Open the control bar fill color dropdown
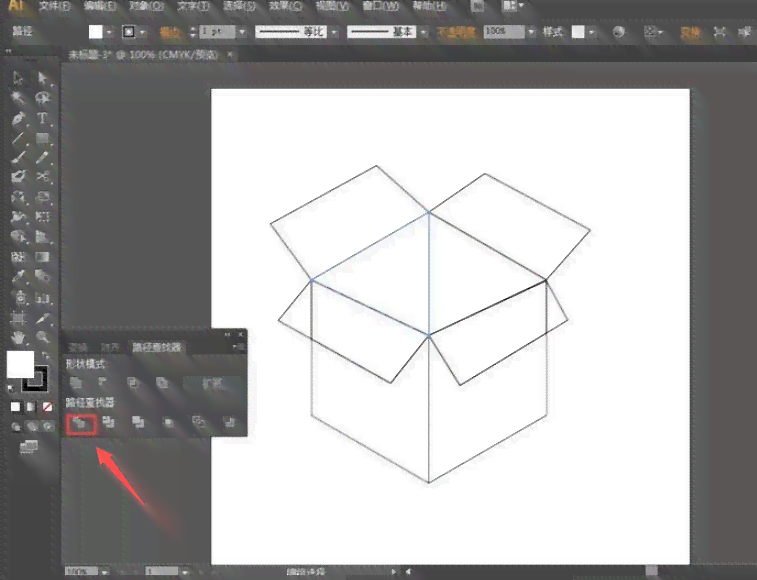This screenshot has width=757, height=580. click(110, 32)
